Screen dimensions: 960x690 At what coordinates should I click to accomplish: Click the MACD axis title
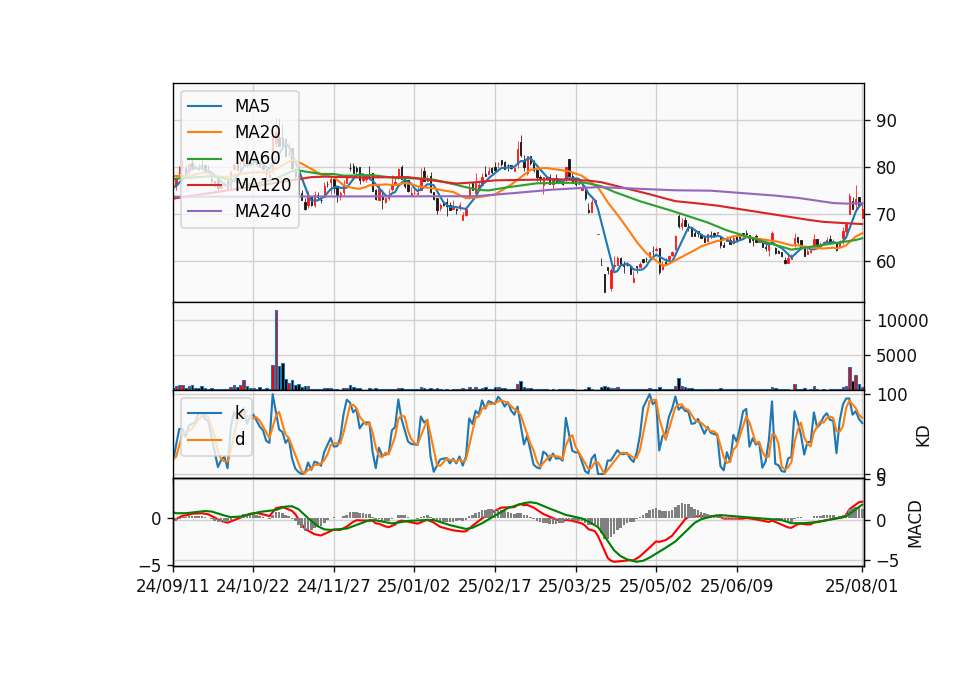click(x=915, y=524)
